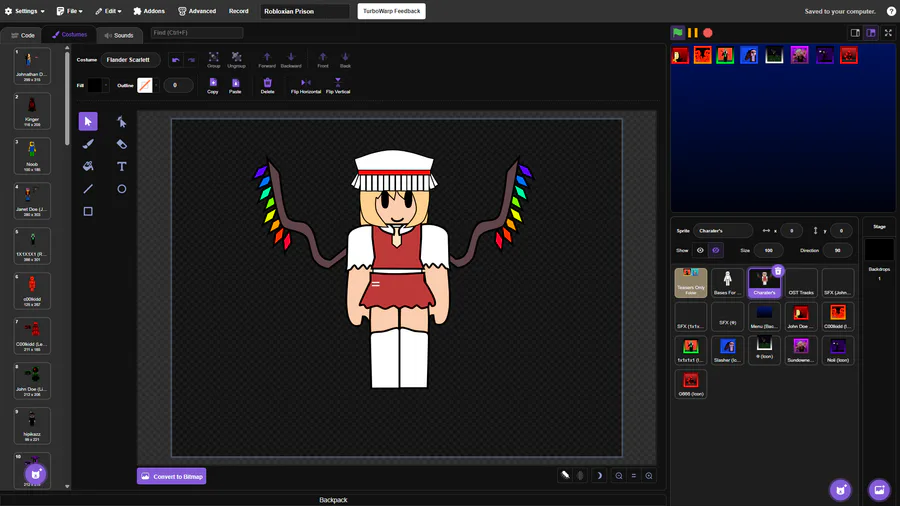This screenshot has width=900, height=506.
Task: Select the Stage backdrop thumbnail
Action: pos(879,250)
